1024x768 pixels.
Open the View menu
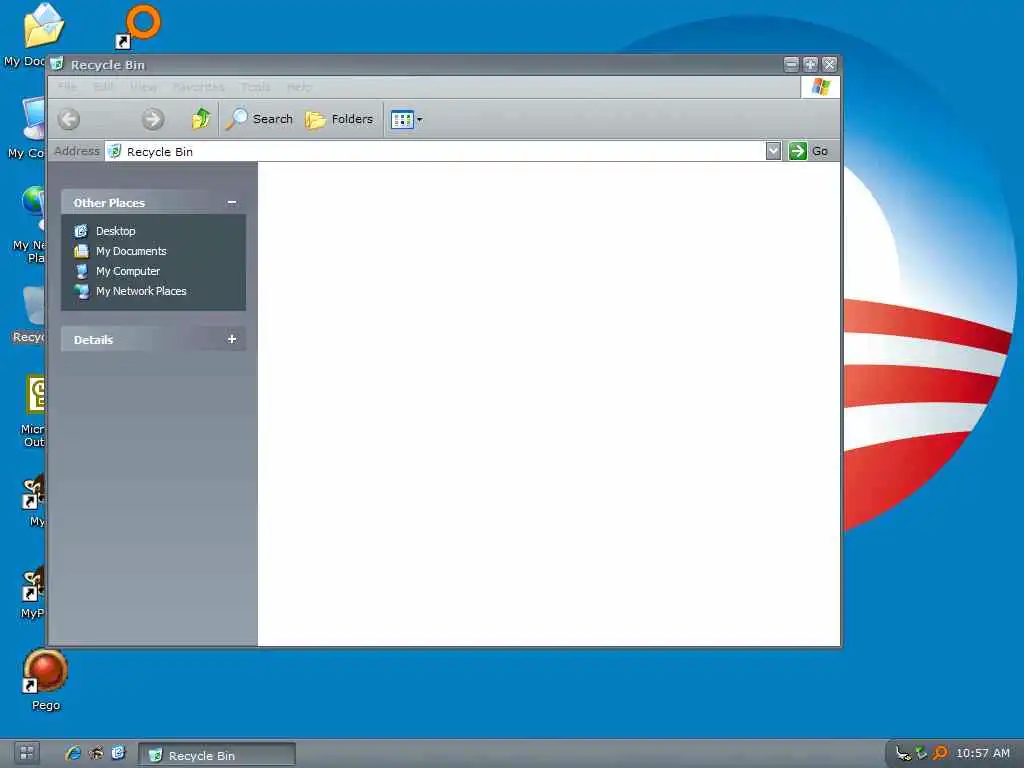[x=143, y=87]
